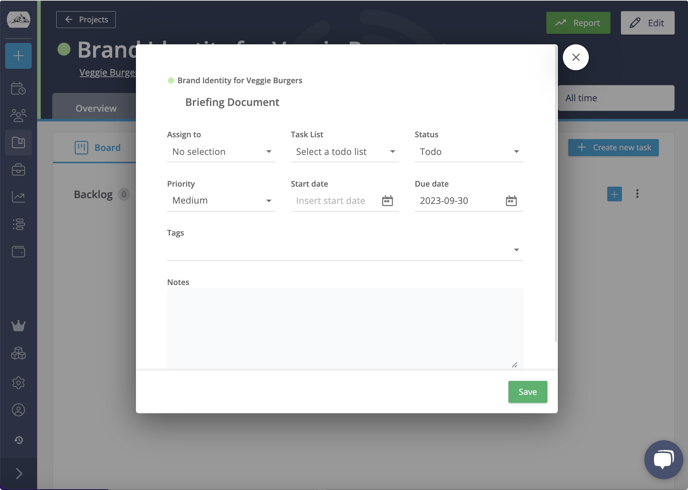Open Status dropdown showing Todo

(x=469, y=152)
